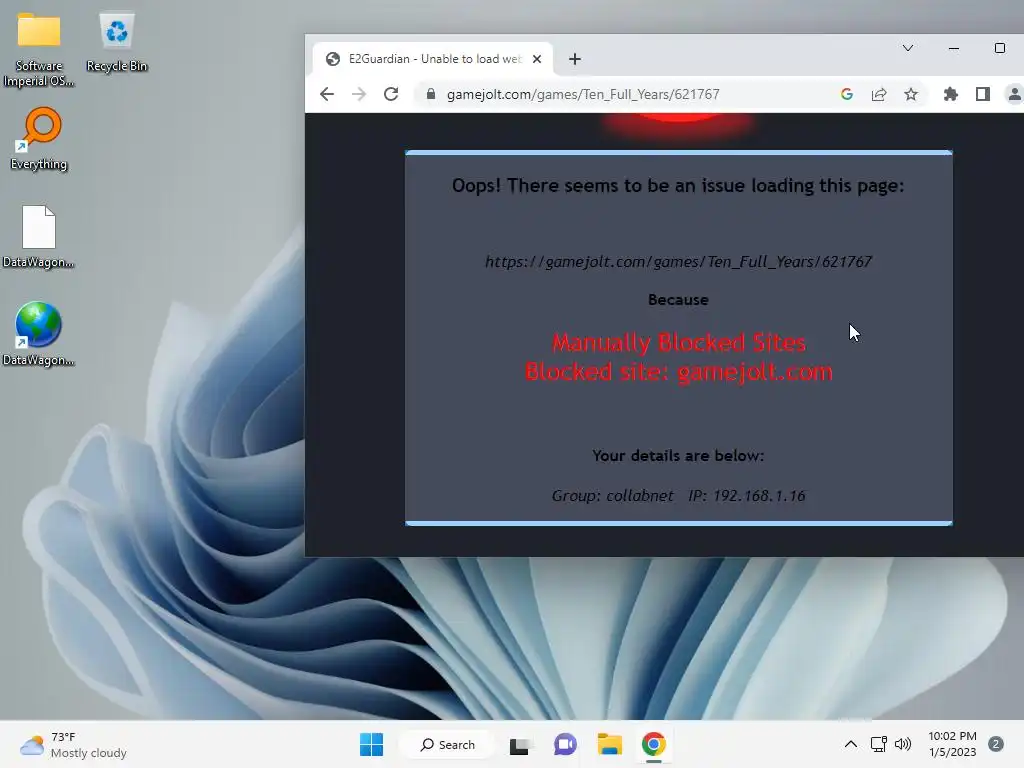Image resolution: width=1024 pixels, height=768 pixels.
Task: Open the Chat taskbar app
Action: pos(565,744)
